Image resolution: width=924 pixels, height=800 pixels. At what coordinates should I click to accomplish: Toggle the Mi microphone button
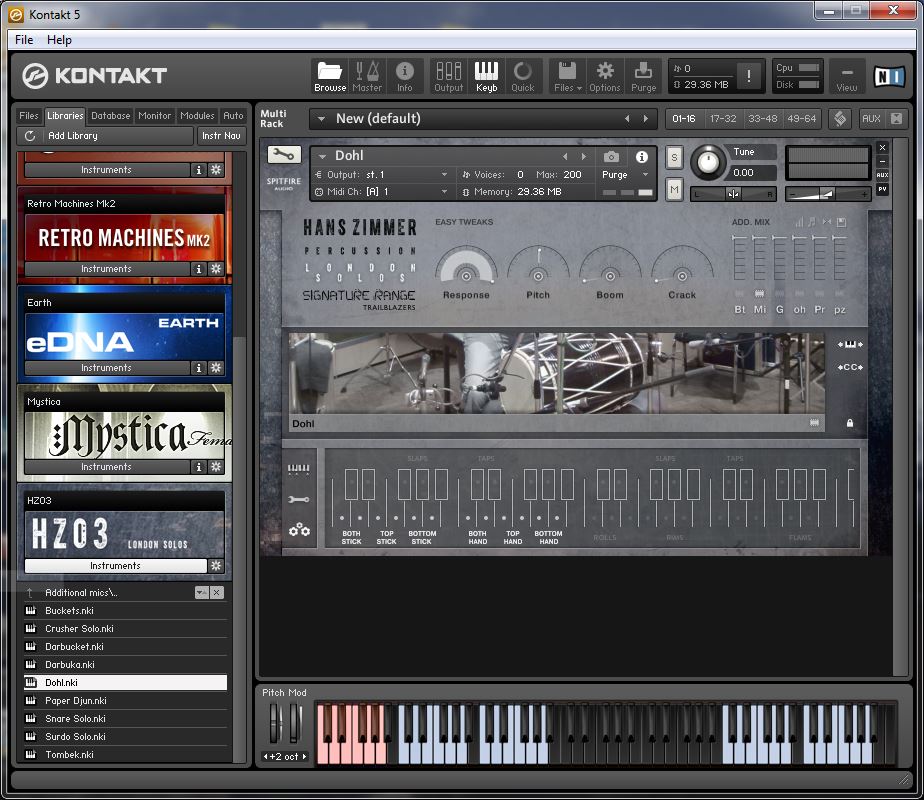point(760,293)
